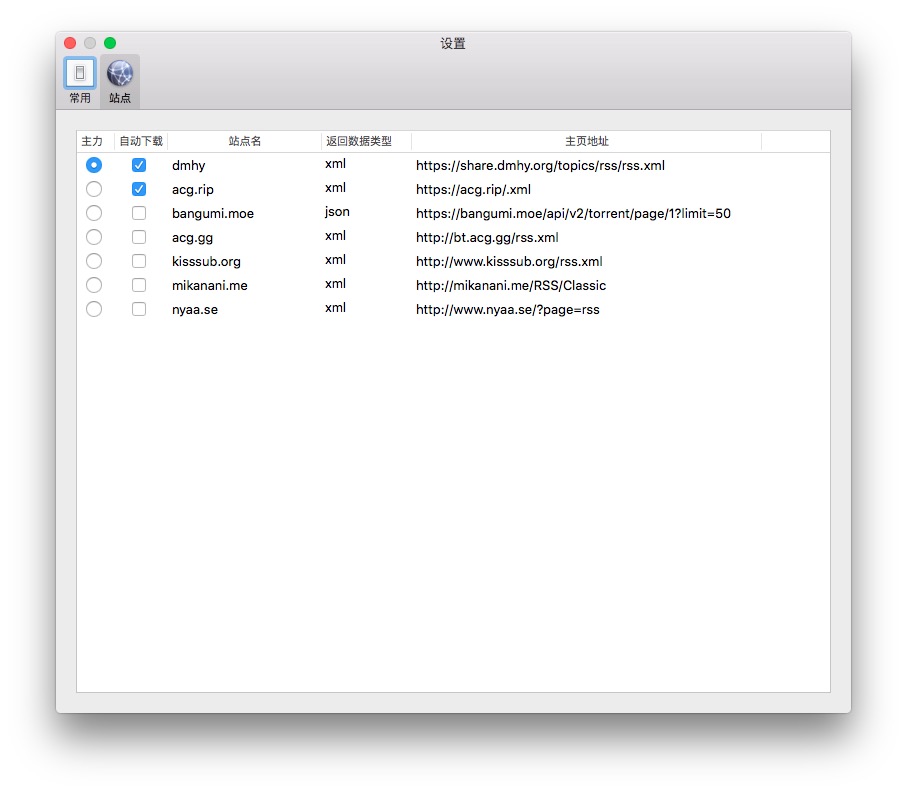Click the 自动下载 column header
The image size is (907, 793).
[x=141, y=142]
